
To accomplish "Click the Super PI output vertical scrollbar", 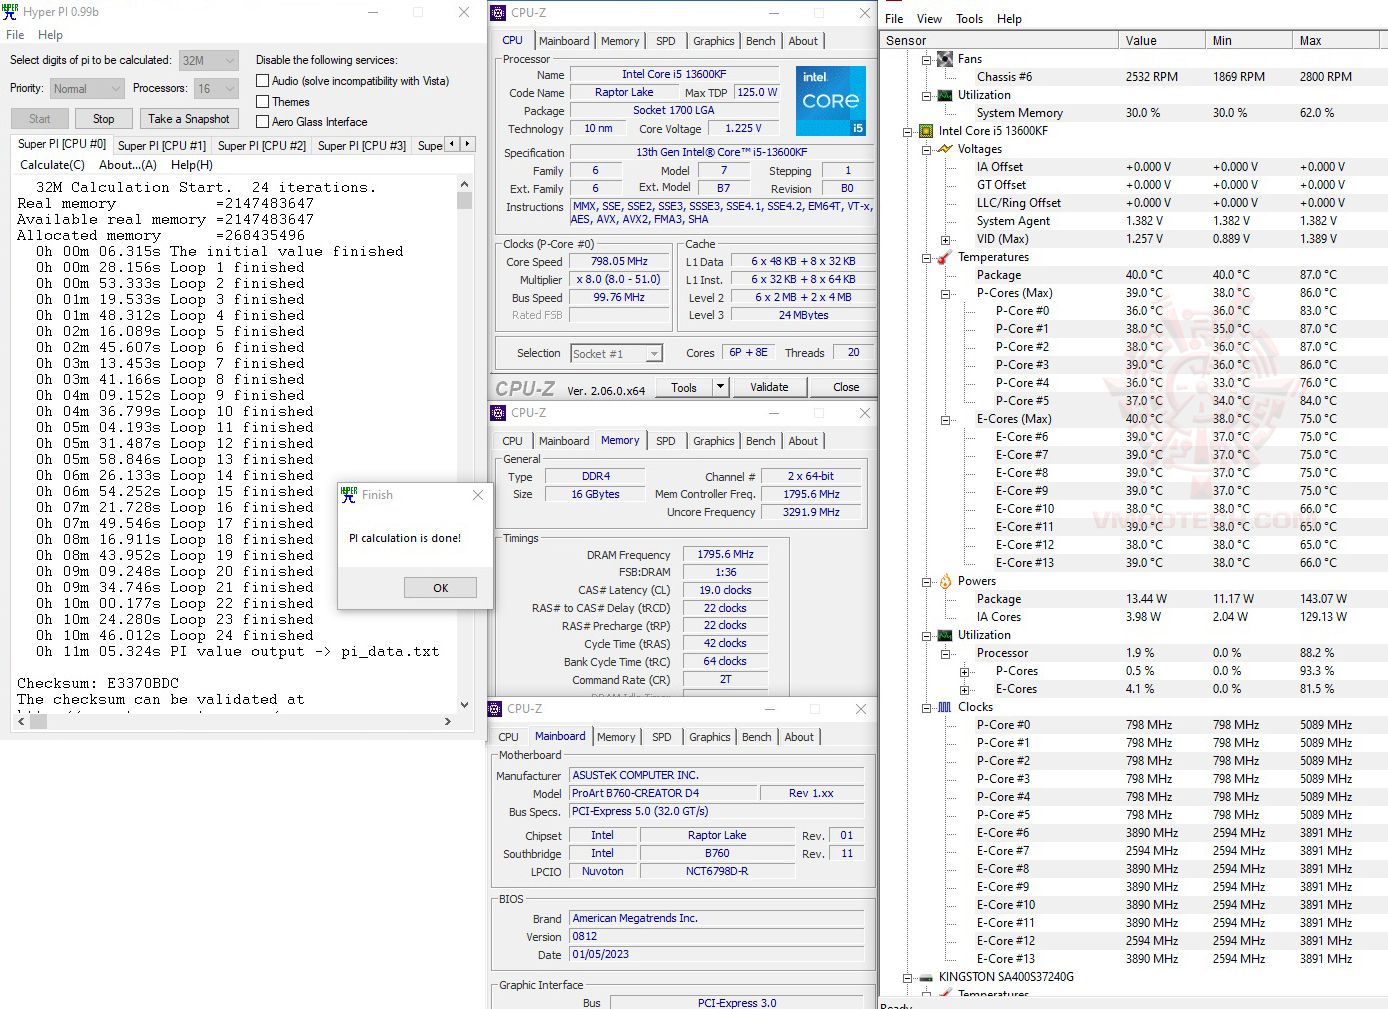I will pyautogui.click(x=464, y=444).
